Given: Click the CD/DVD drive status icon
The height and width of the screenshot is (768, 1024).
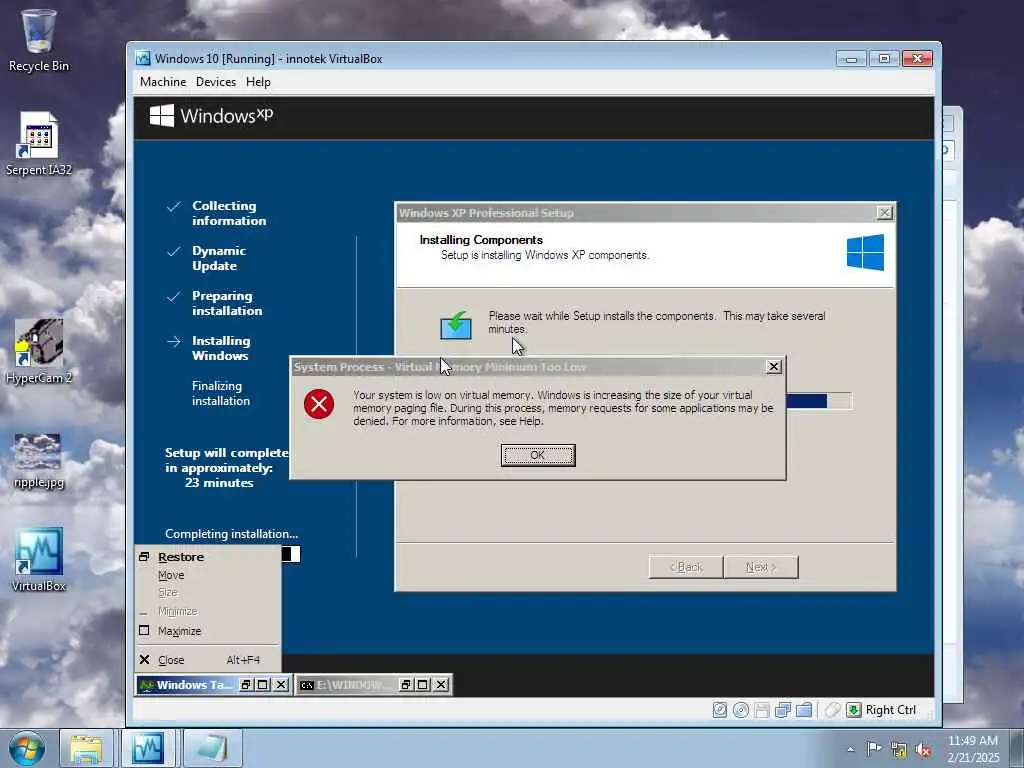Looking at the screenshot, I should click(741, 710).
